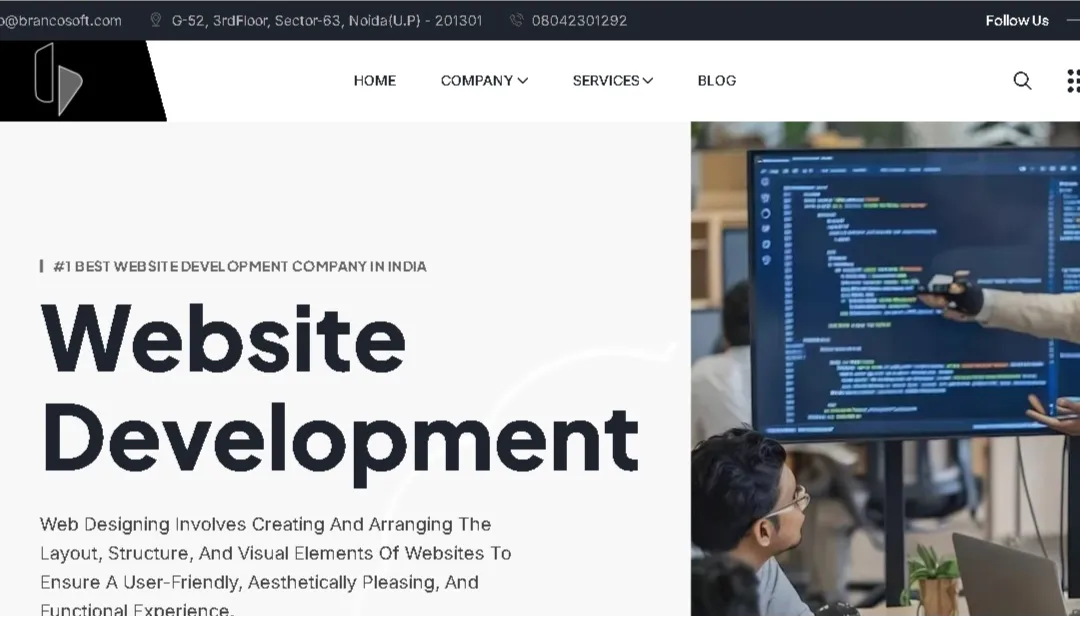Image resolution: width=1080 pixels, height=617 pixels.
Task: Go to the HOME menu item
Action: click(x=375, y=81)
